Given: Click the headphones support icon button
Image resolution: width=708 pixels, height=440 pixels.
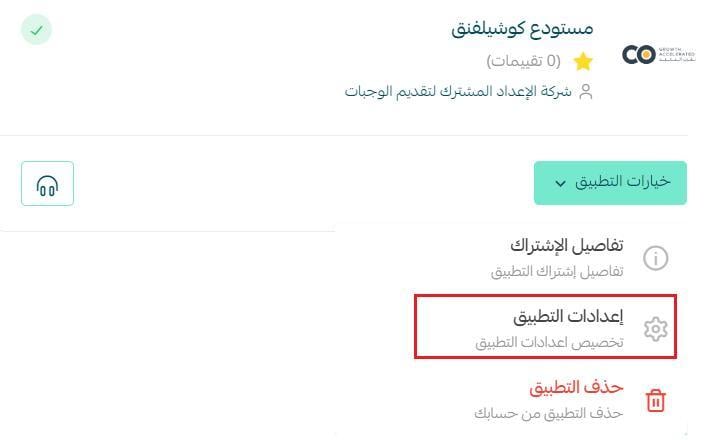Looking at the screenshot, I should 47,183.
